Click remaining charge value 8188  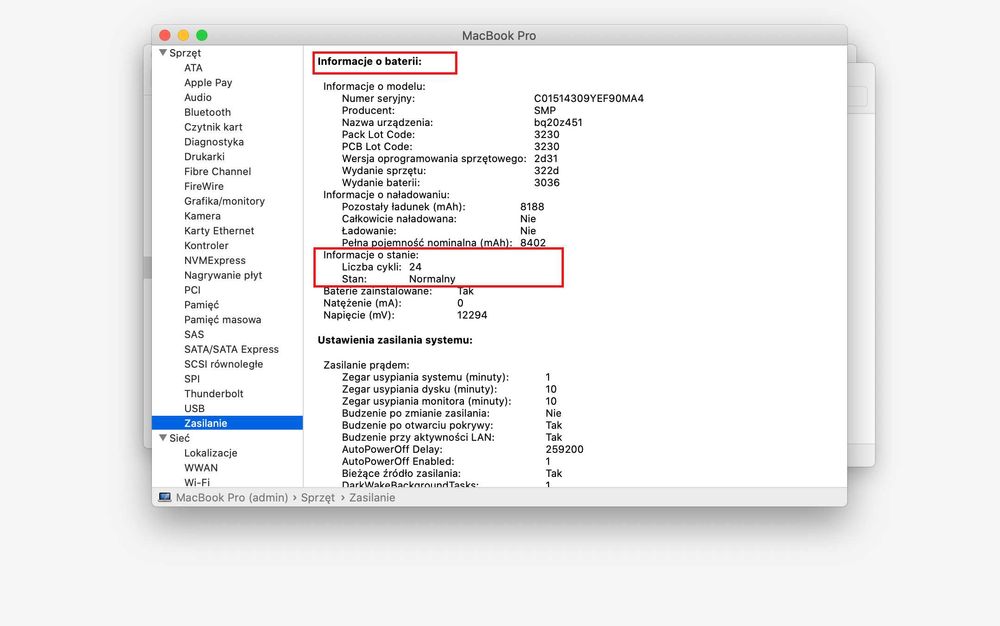532,207
